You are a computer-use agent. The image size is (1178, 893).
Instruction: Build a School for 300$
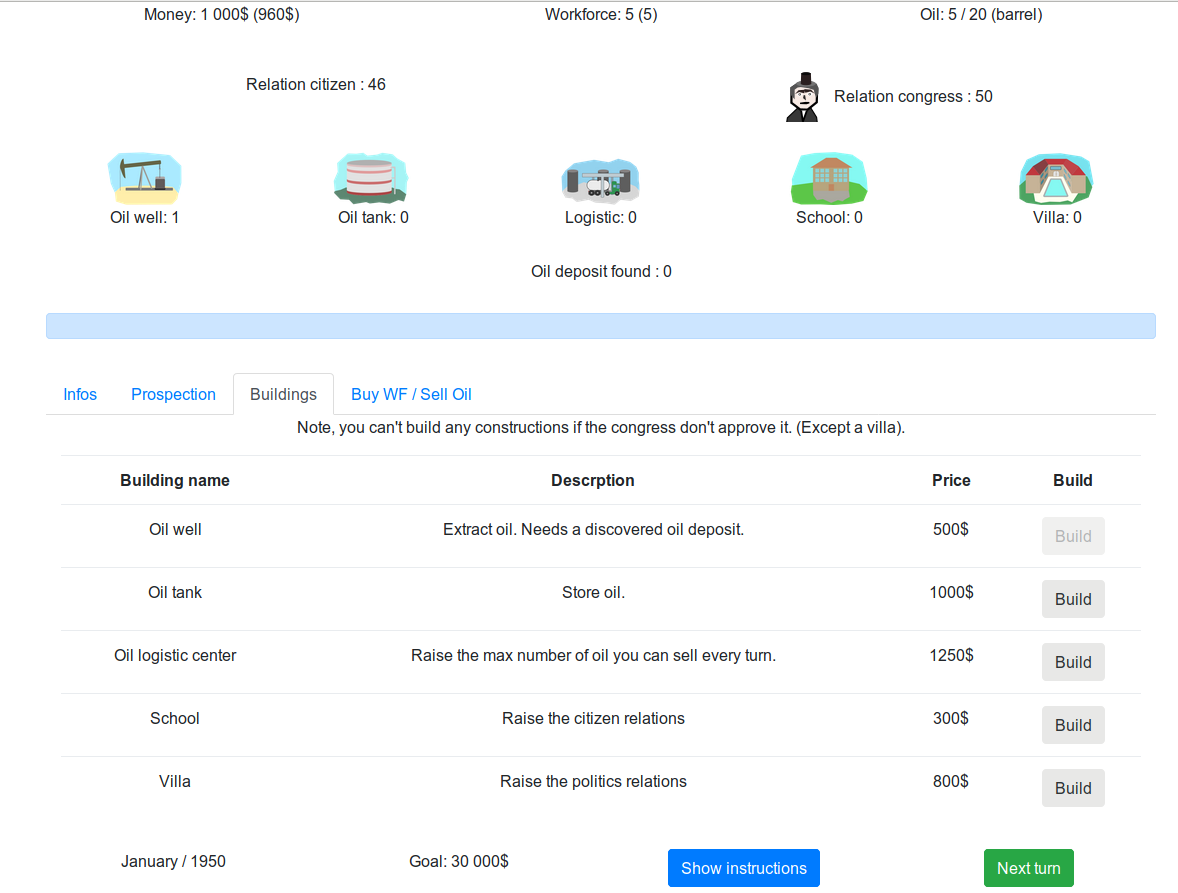coord(1073,726)
